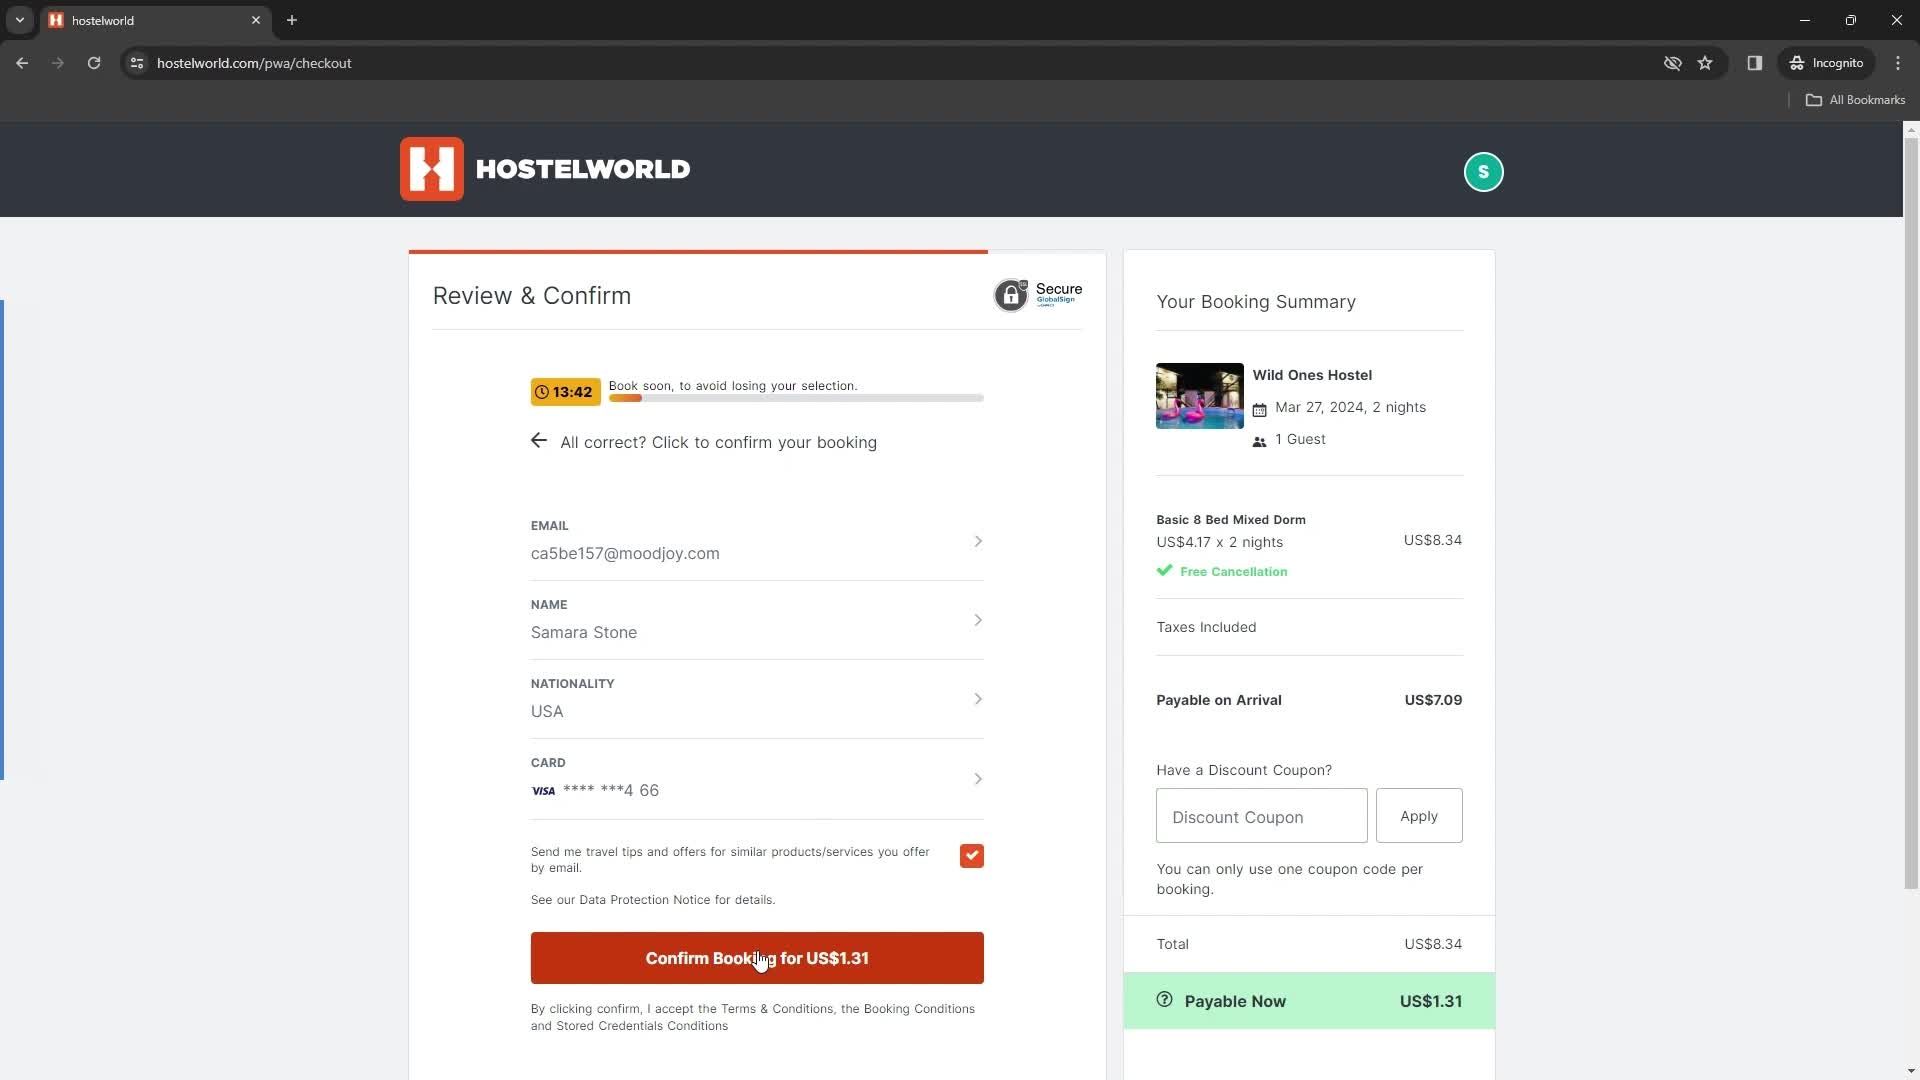
Task: Open the All Bookmarks folder
Action: [1855, 100]
